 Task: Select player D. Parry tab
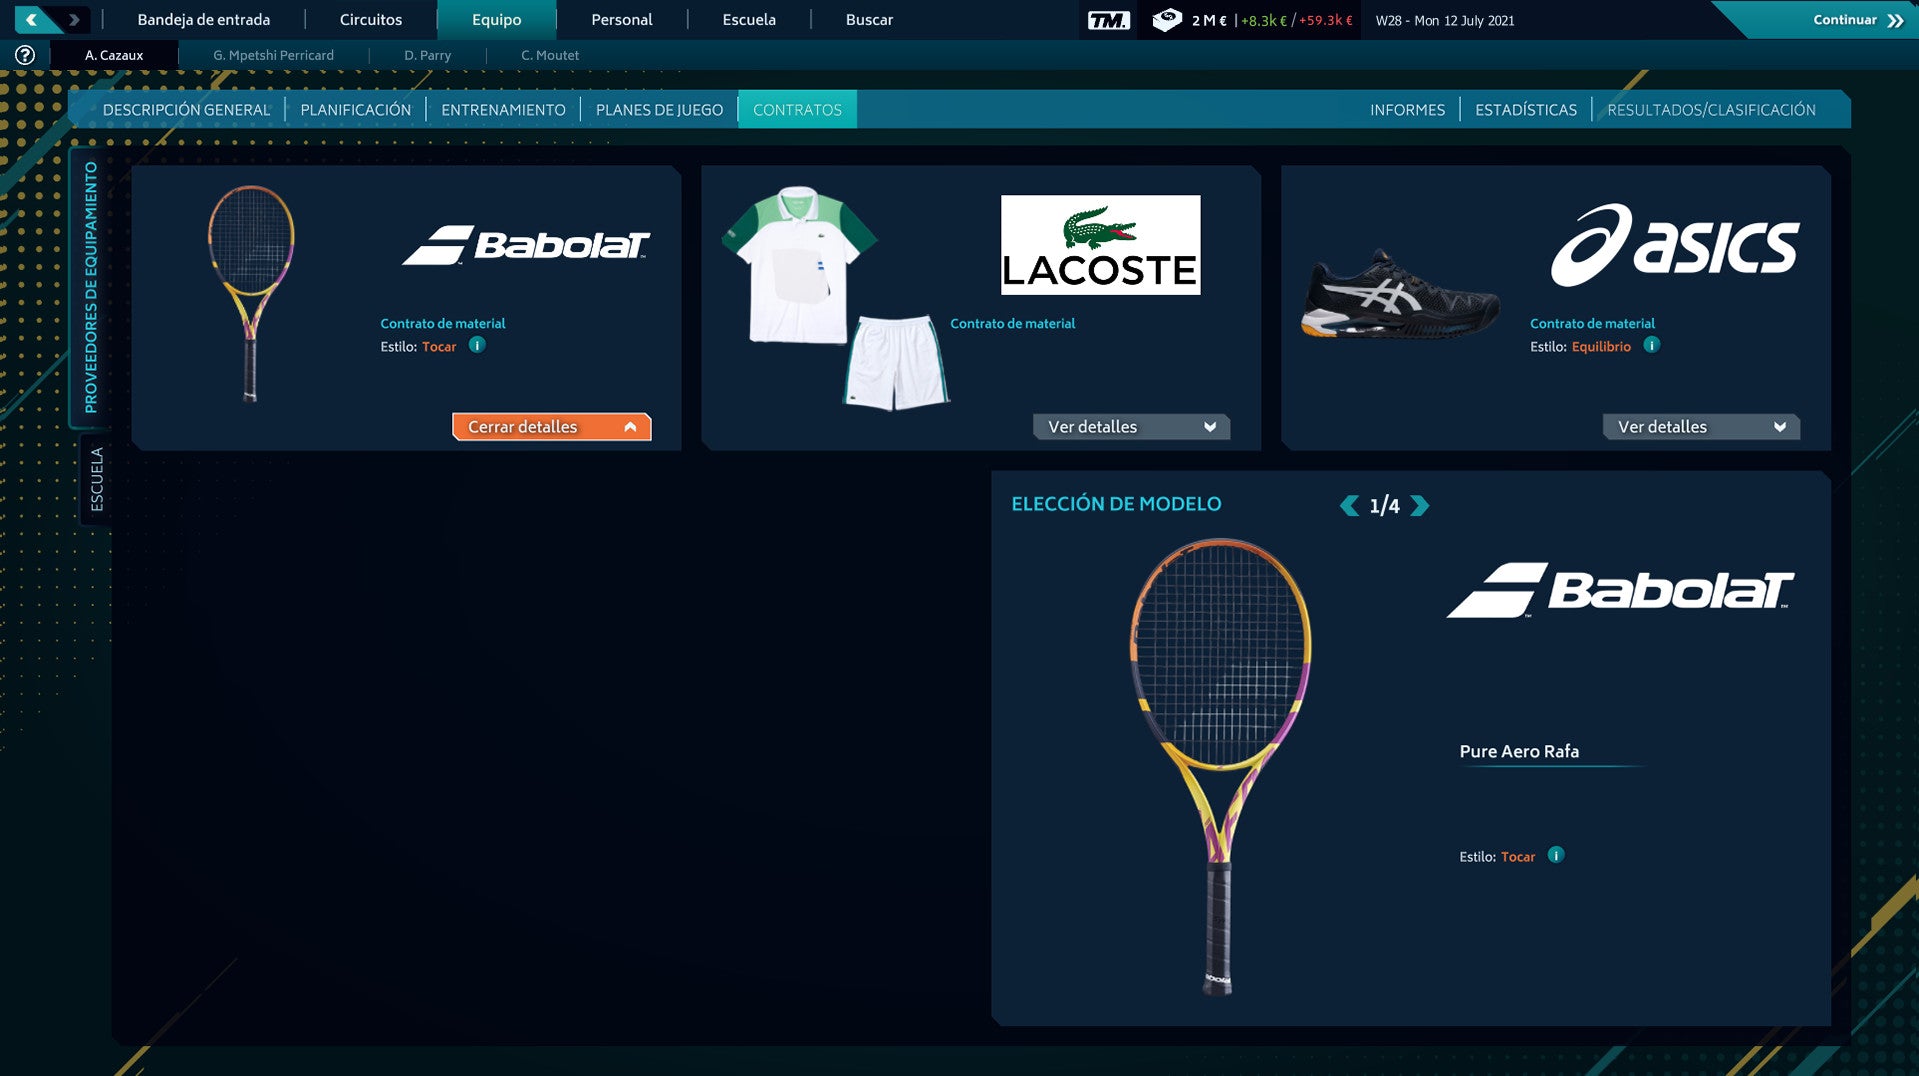click(427, 55)
